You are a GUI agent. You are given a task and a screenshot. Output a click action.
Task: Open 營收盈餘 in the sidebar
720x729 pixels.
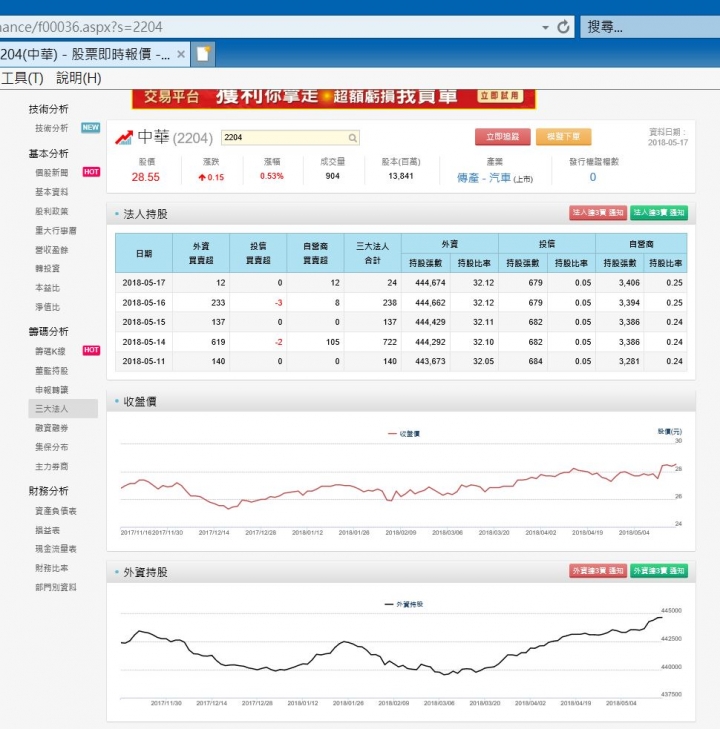point(52,250)
